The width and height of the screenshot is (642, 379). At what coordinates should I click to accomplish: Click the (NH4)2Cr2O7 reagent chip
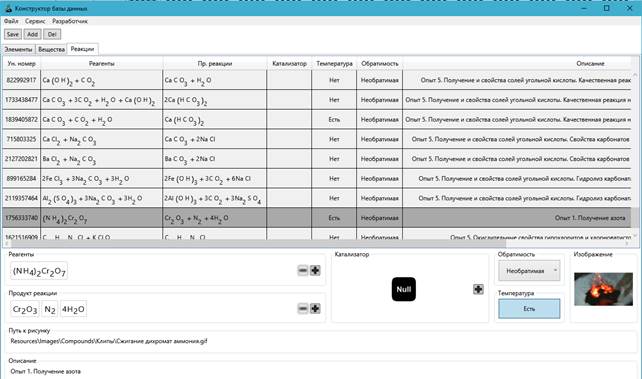[x=39, y=271]
